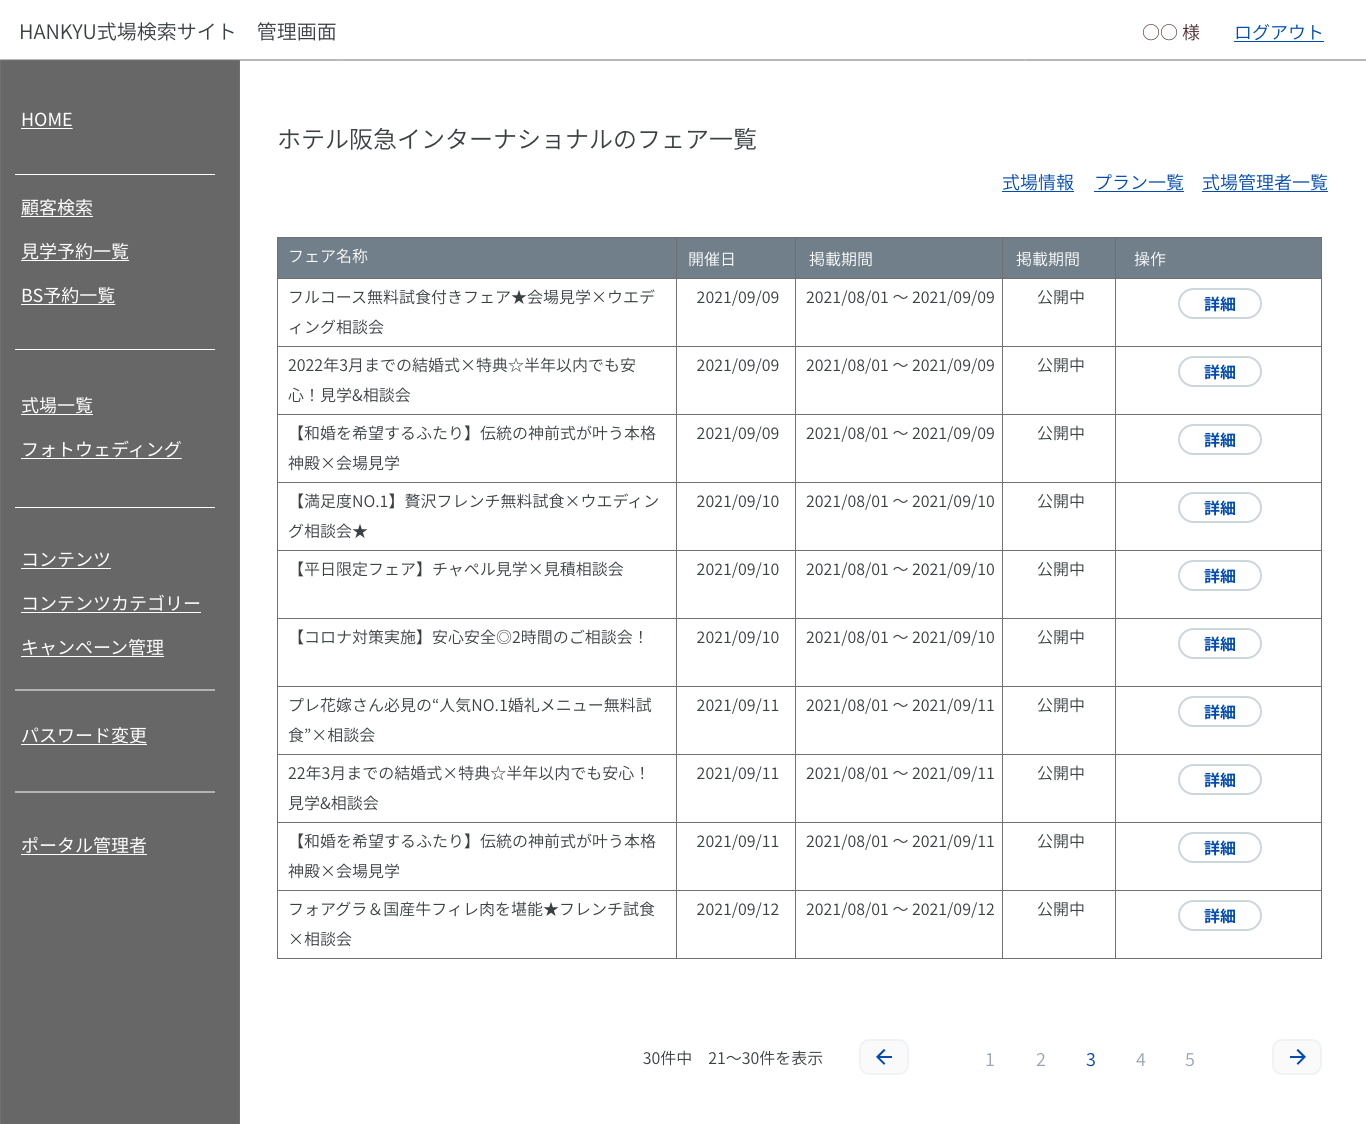This screenshot has height=1124, width=1366.
Task: Open 見学予約一覧 sidebar item
Action: [x=75, y=252]
